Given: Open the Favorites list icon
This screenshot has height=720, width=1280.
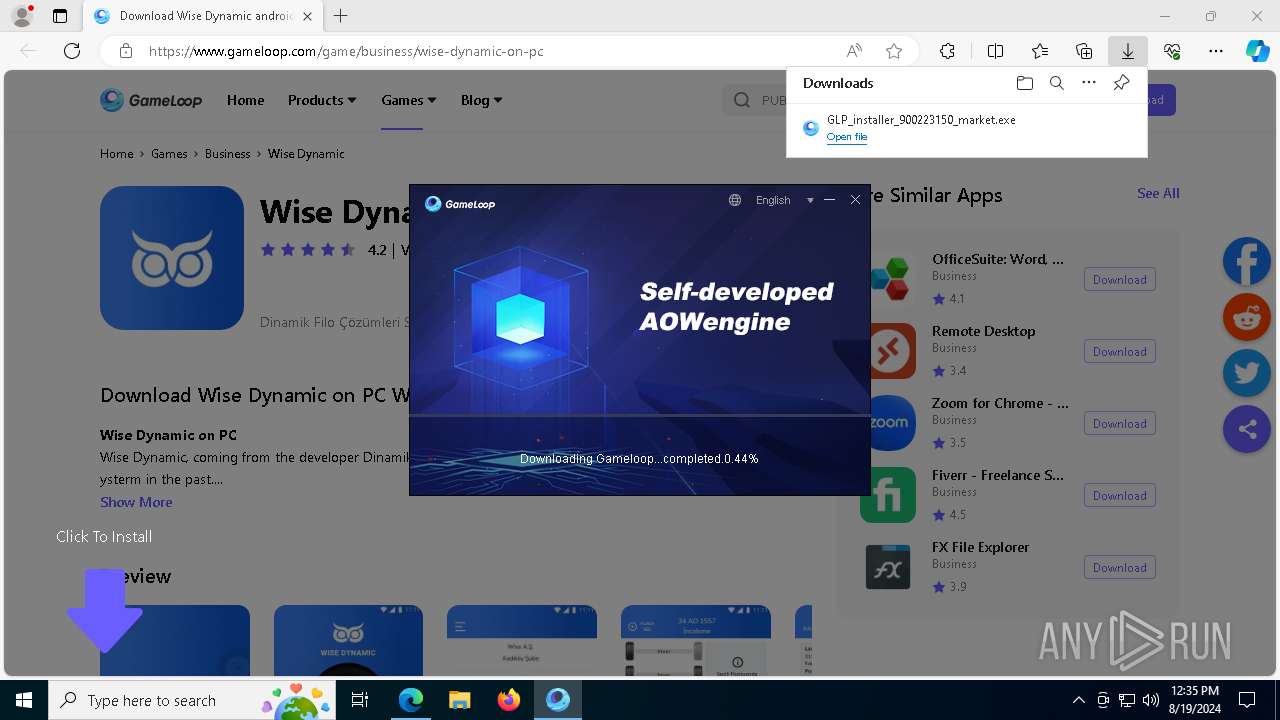Looking at the screenshot, I should click(1040, 51).
